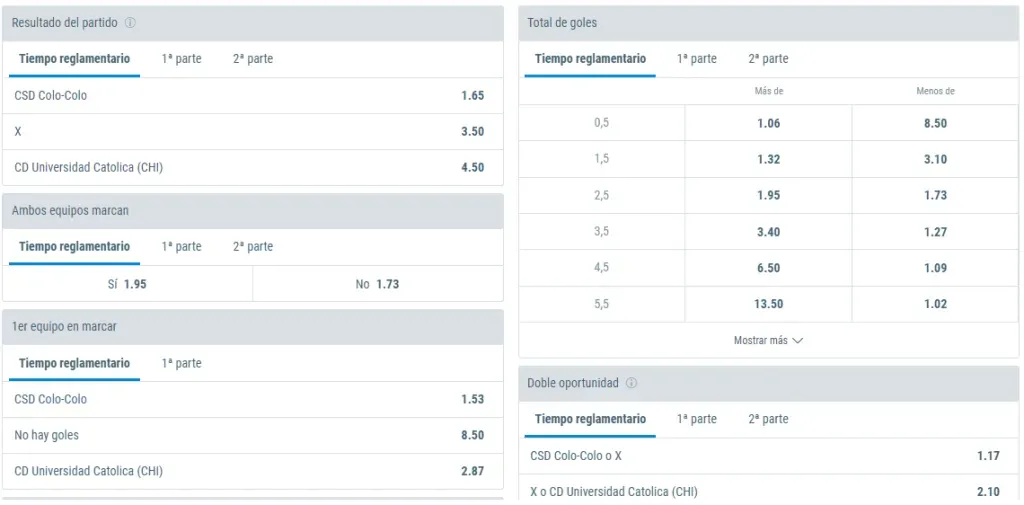The width and height of the screenshot is (1024, 505).
Task: Choose Sí 1.95 for both teams scoring
Action: click(127, 284)
